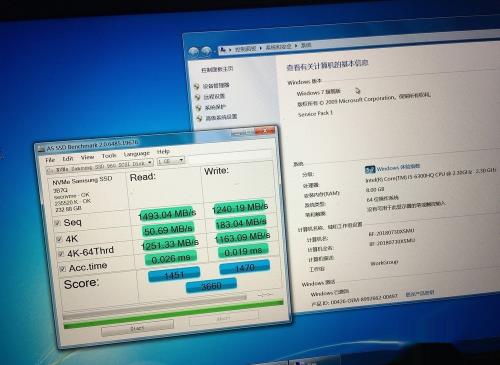
Task: Click the AS SSD Benchmark title bar icon
Action: (41, 149)
